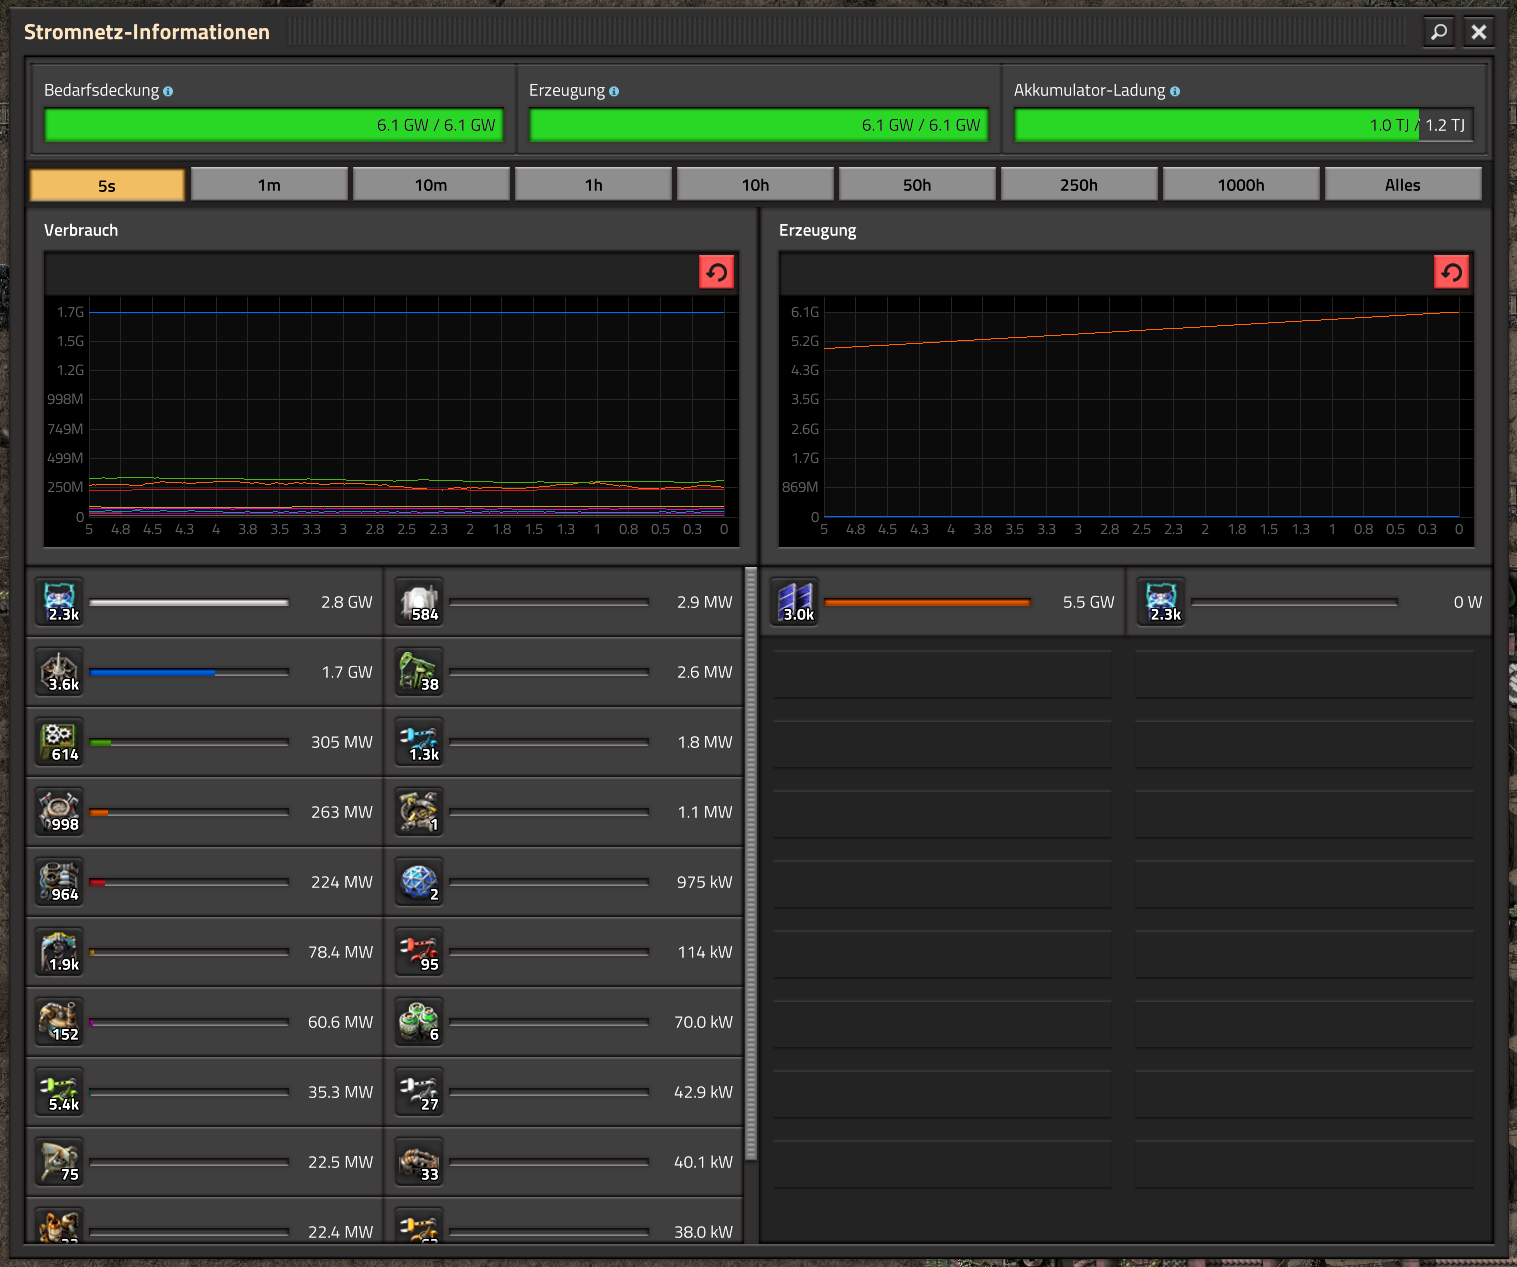Select the 1000h time span button

pos(1241,185)
